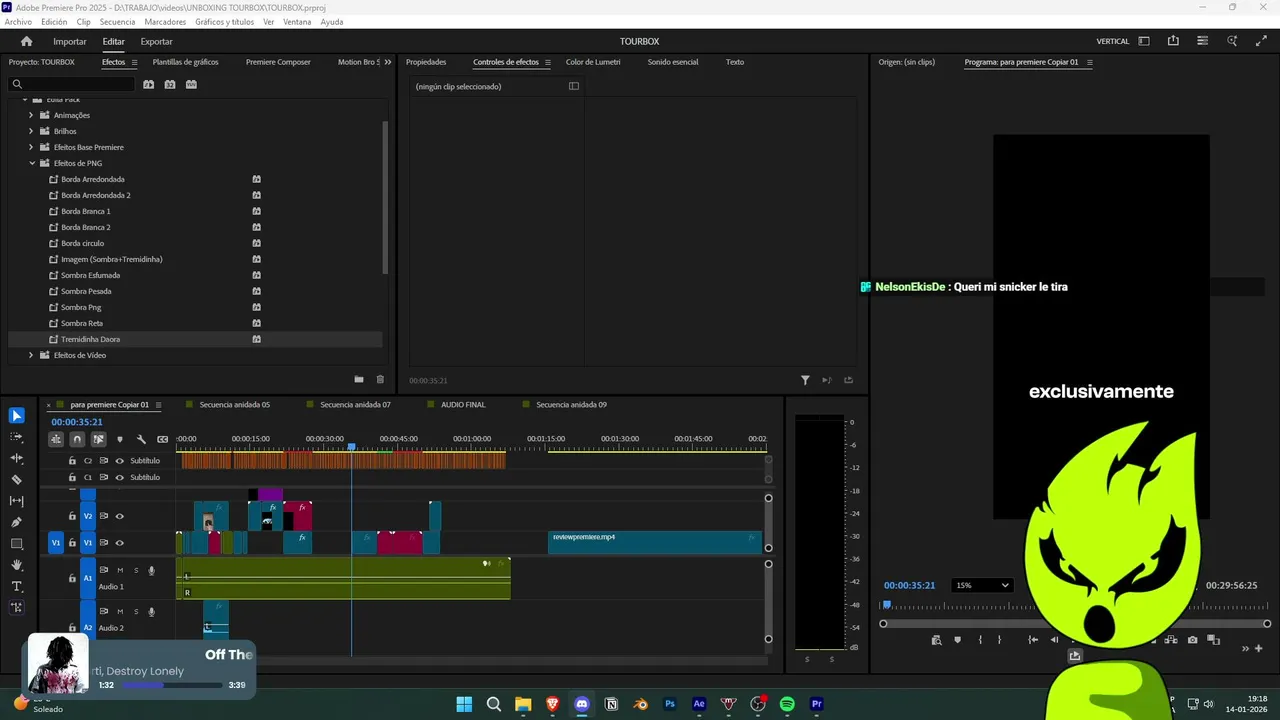Toggle snap in timeline (magnet button)
This screenshot has width=1280, height=720.
(x=77, y=439)
